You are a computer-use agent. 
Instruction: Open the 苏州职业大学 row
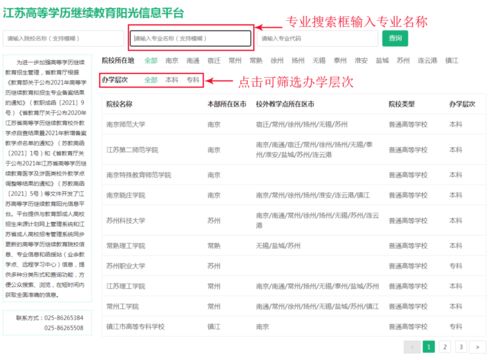tap(294, 266)
